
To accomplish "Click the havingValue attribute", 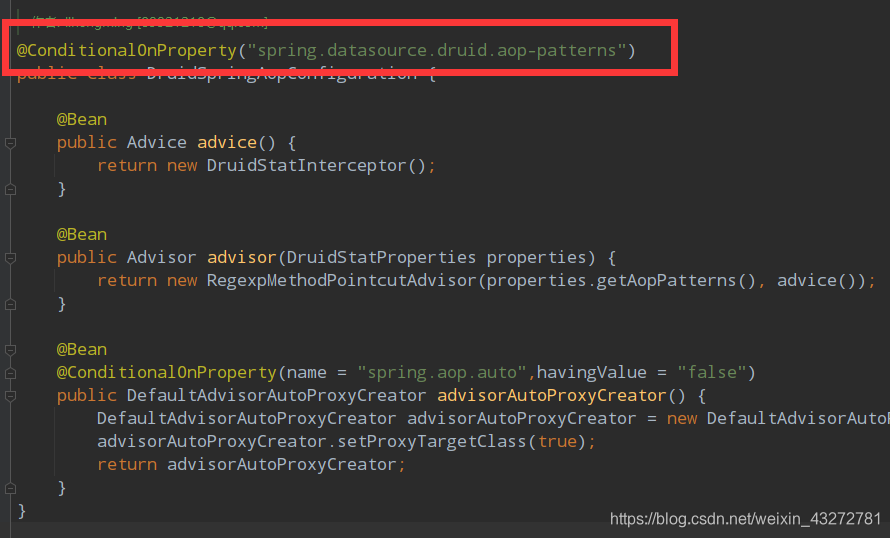I will [591, 373].
